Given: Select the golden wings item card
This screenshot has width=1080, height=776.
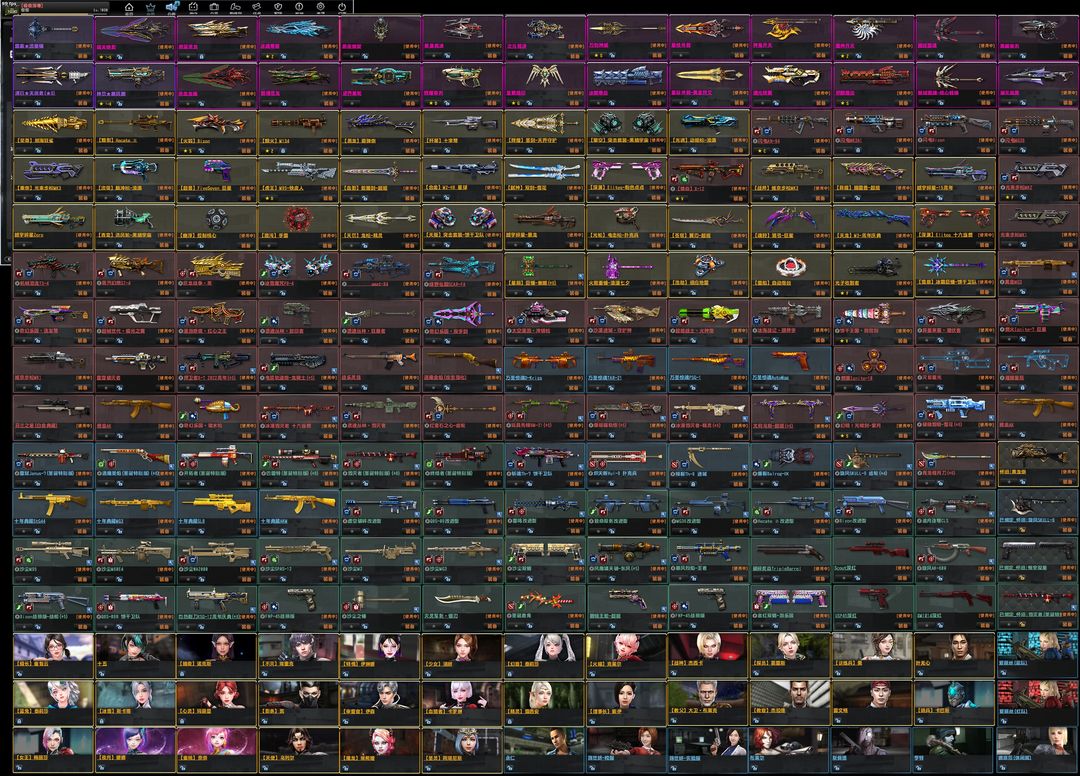Looking at the screenshot, I should tap(545, 85).
